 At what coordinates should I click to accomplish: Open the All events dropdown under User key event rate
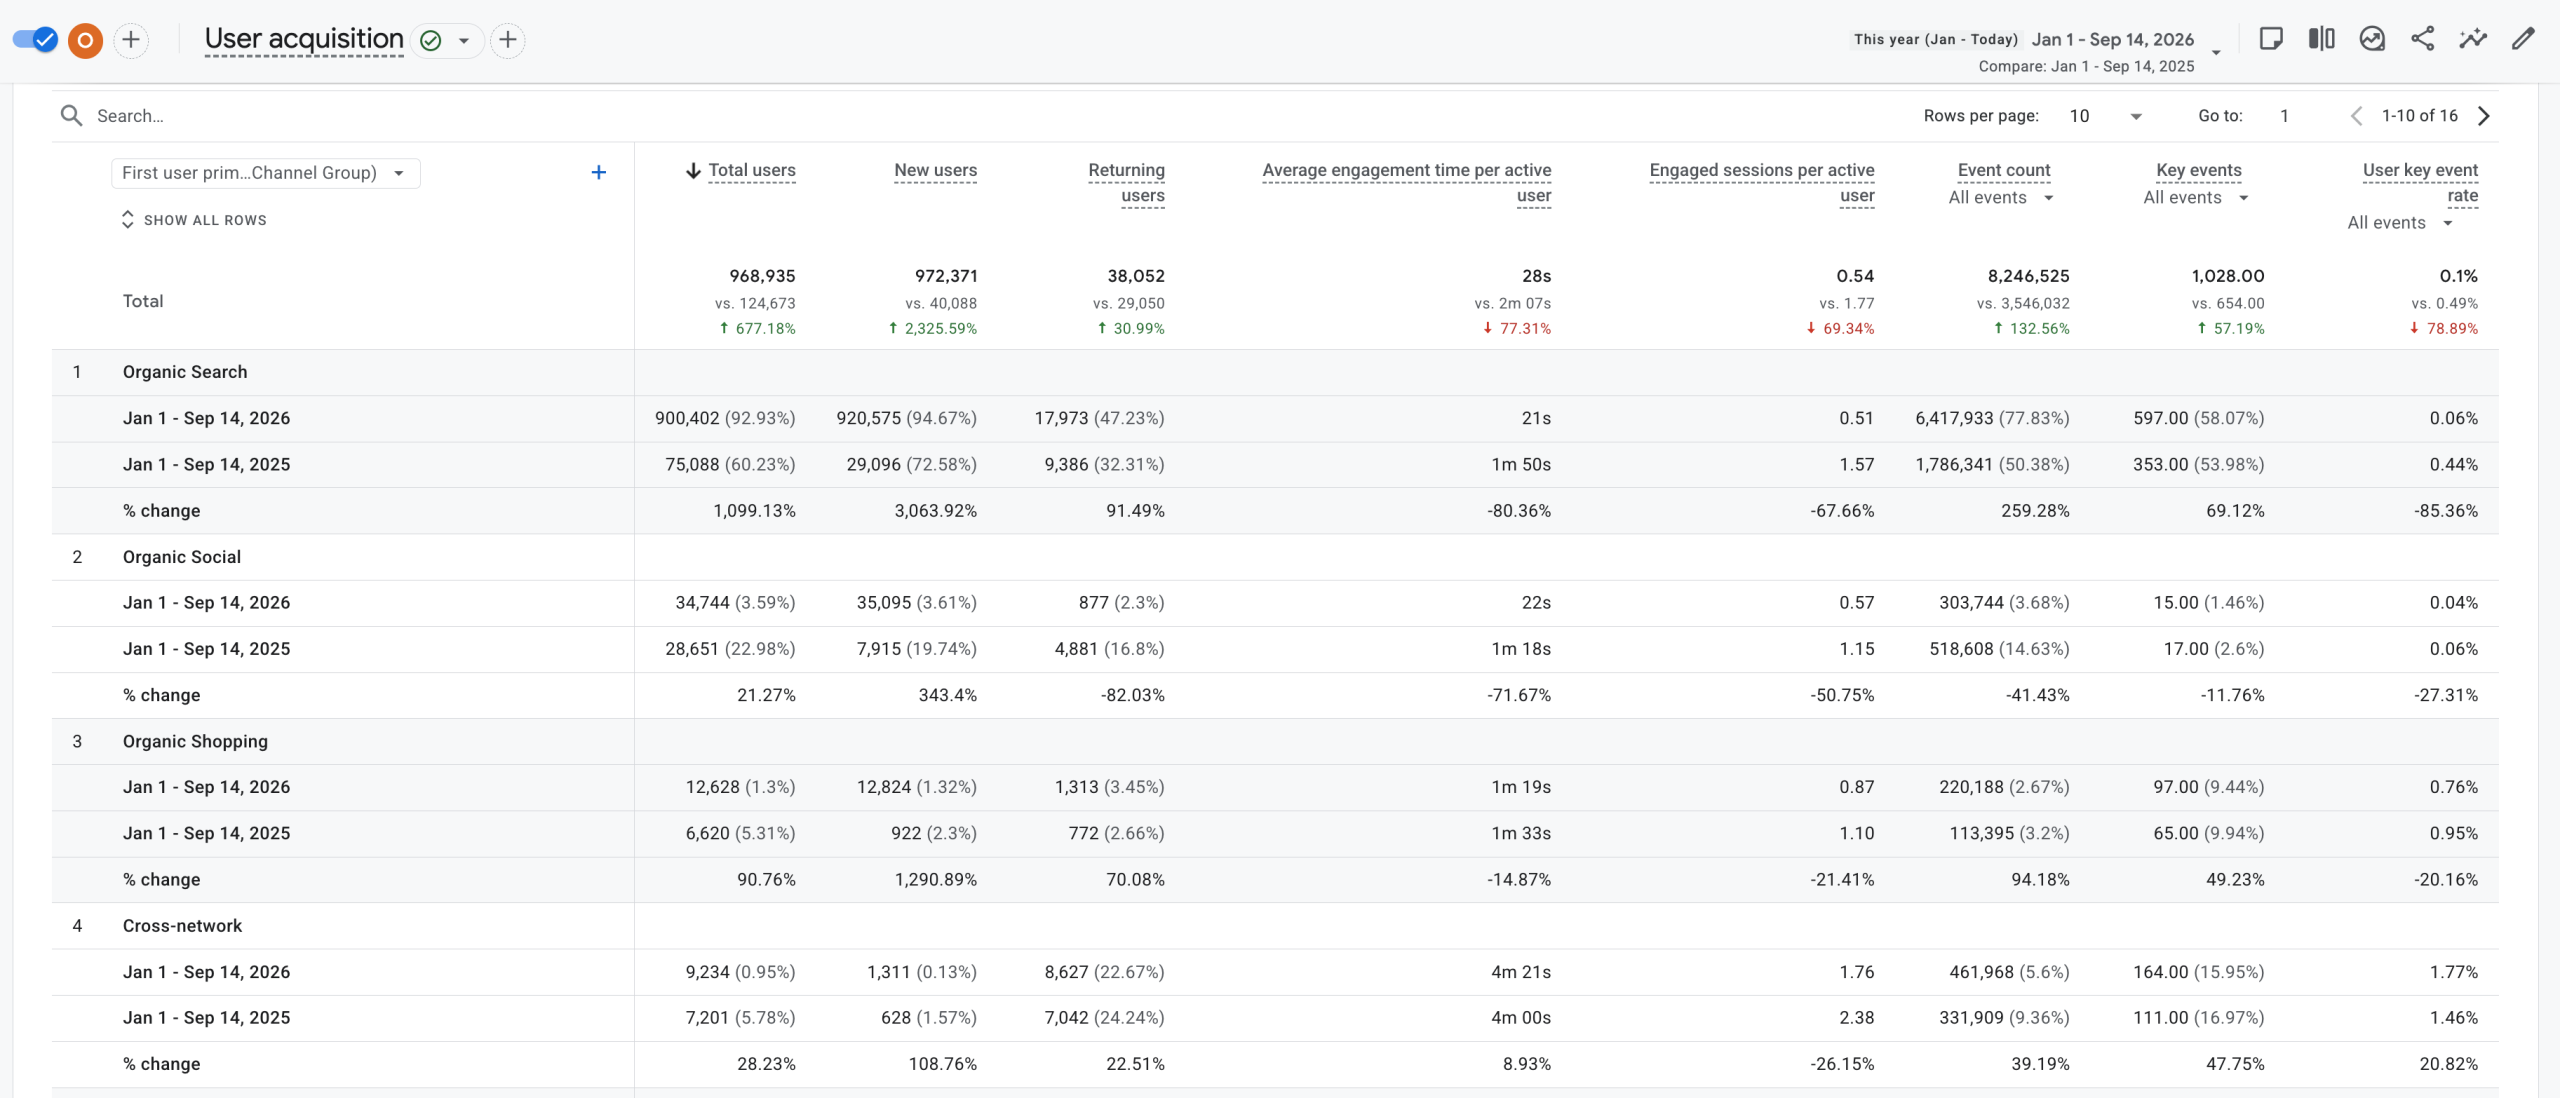[x=2400, y=223]
